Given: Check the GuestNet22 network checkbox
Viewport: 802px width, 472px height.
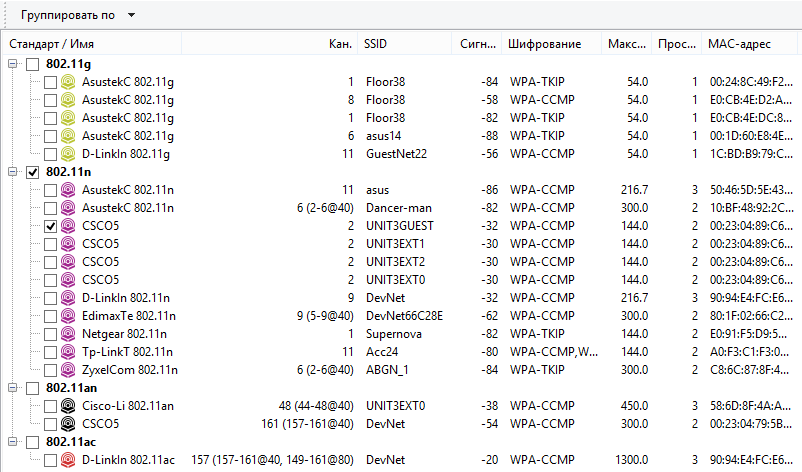Looking at the screenshot, I should click(x=50, y=154).
